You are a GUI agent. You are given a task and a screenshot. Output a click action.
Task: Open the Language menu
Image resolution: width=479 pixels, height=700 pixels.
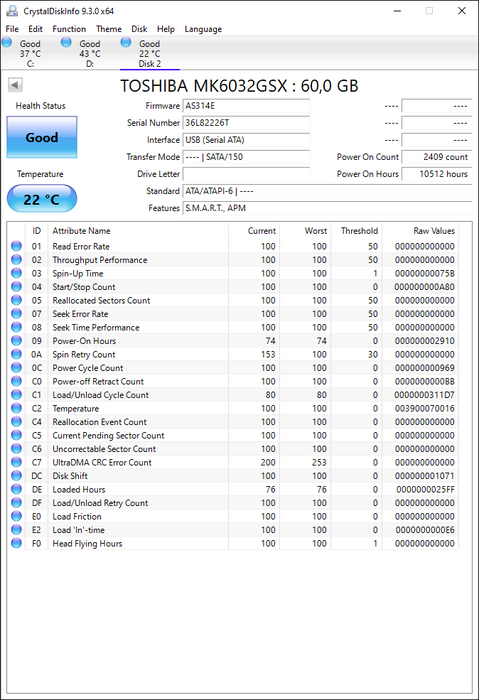click(x=203, y=29)
